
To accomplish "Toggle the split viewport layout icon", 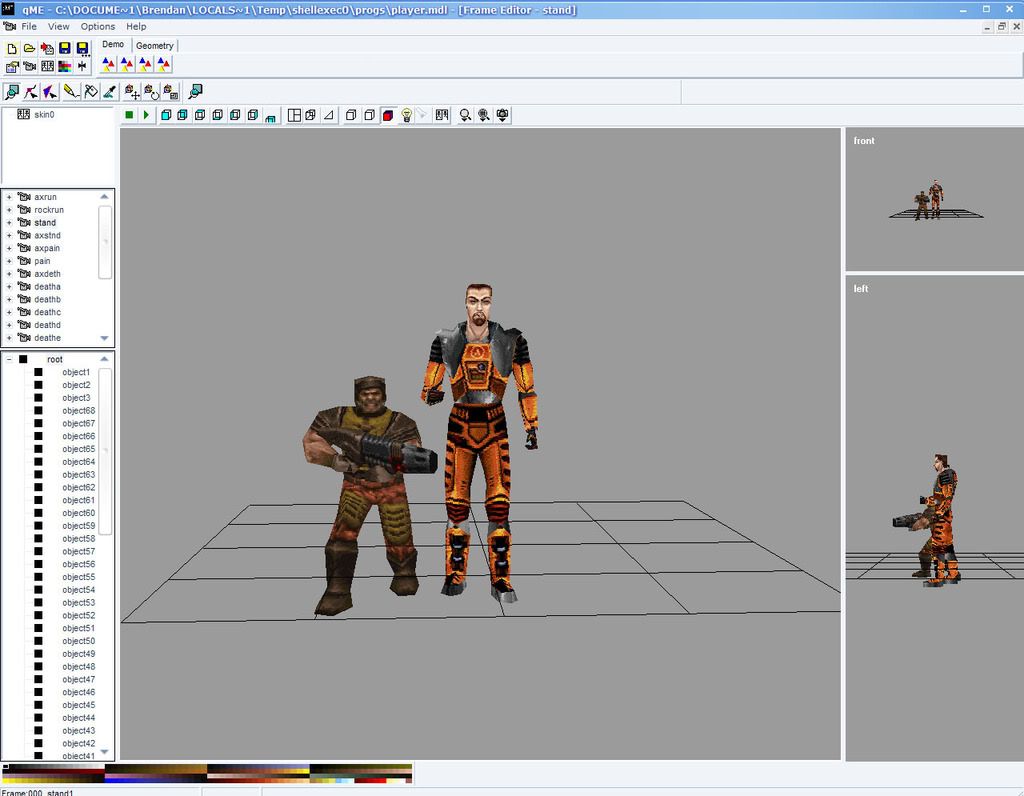I will pyautogui.click(x=295, y=116).
